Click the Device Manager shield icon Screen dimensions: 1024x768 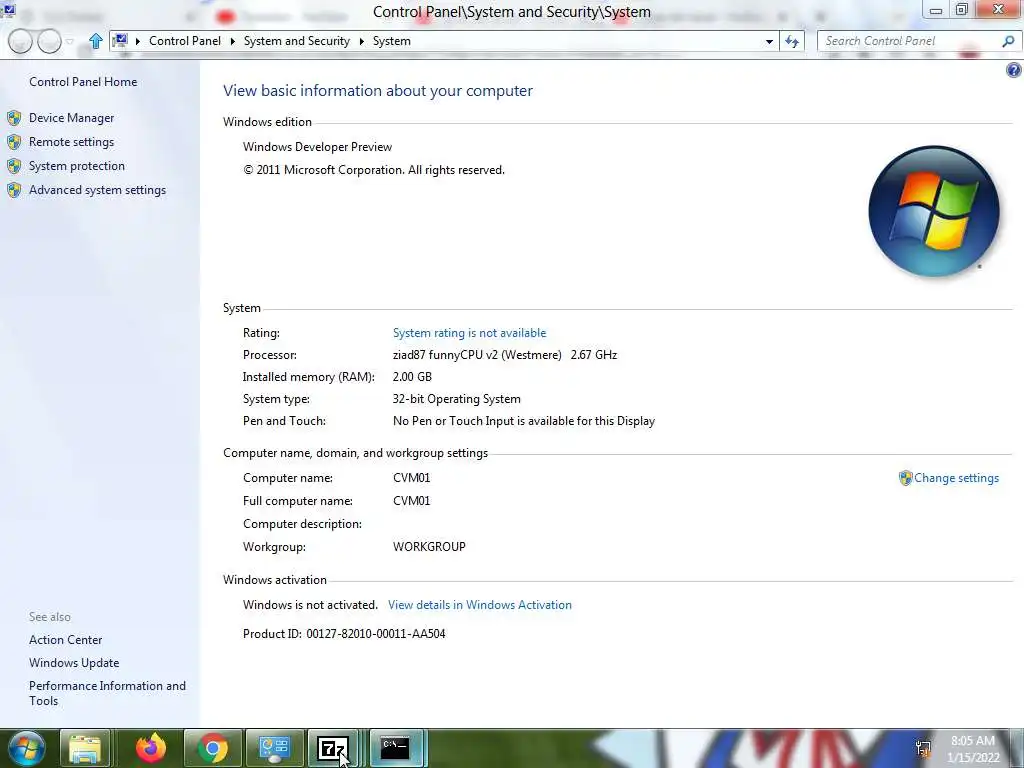click(x=14, y=118)
